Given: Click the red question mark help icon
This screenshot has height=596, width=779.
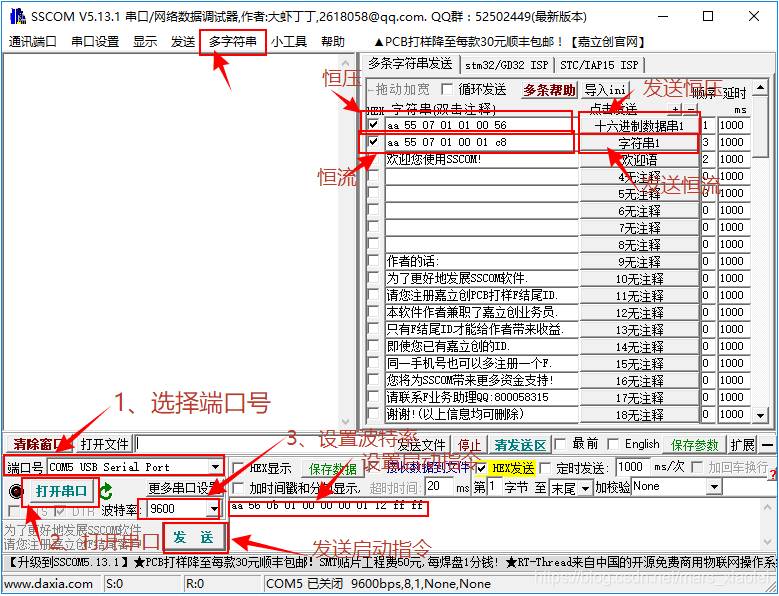Looking at the screenshot, I should tap(773, 475).
